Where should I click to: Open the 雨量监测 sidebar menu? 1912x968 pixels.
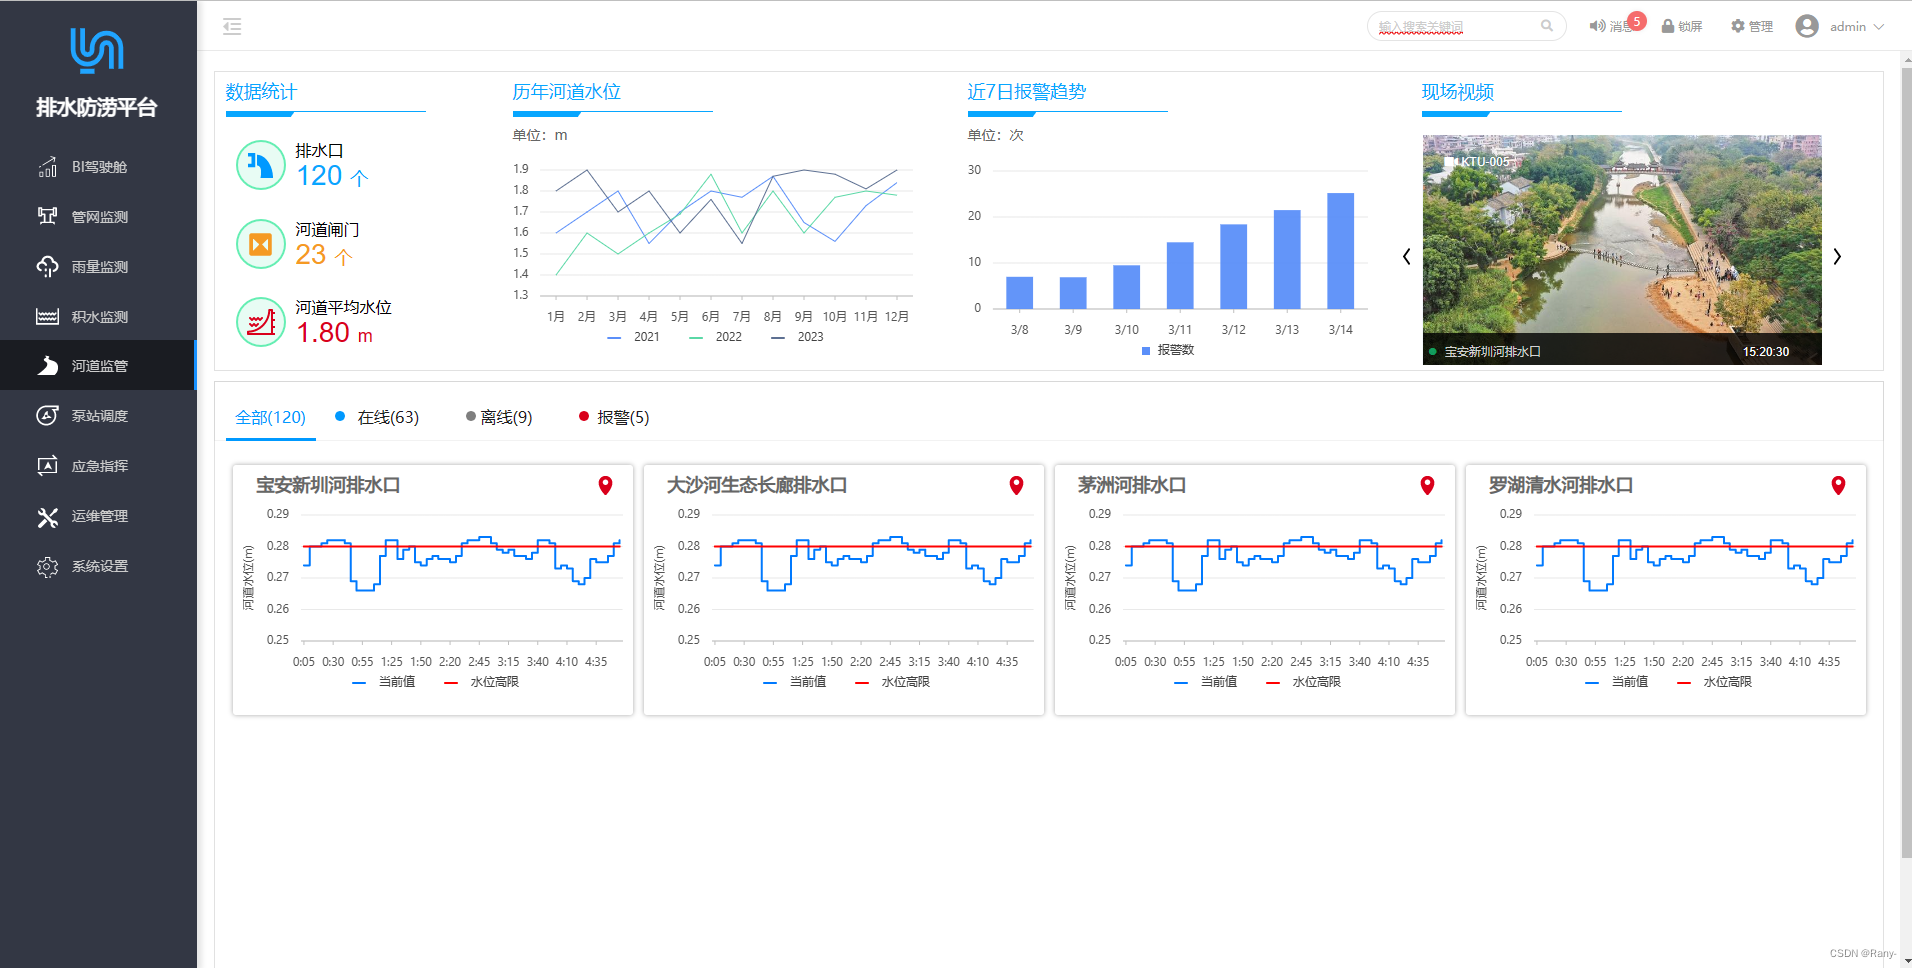pyautogui.click(x=98, y=267)
